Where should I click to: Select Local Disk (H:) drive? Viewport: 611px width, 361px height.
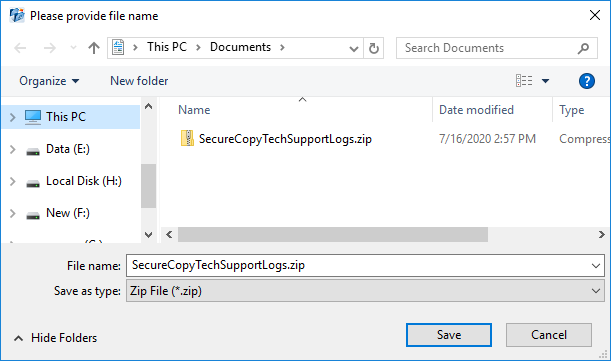(x=84, y=181)
